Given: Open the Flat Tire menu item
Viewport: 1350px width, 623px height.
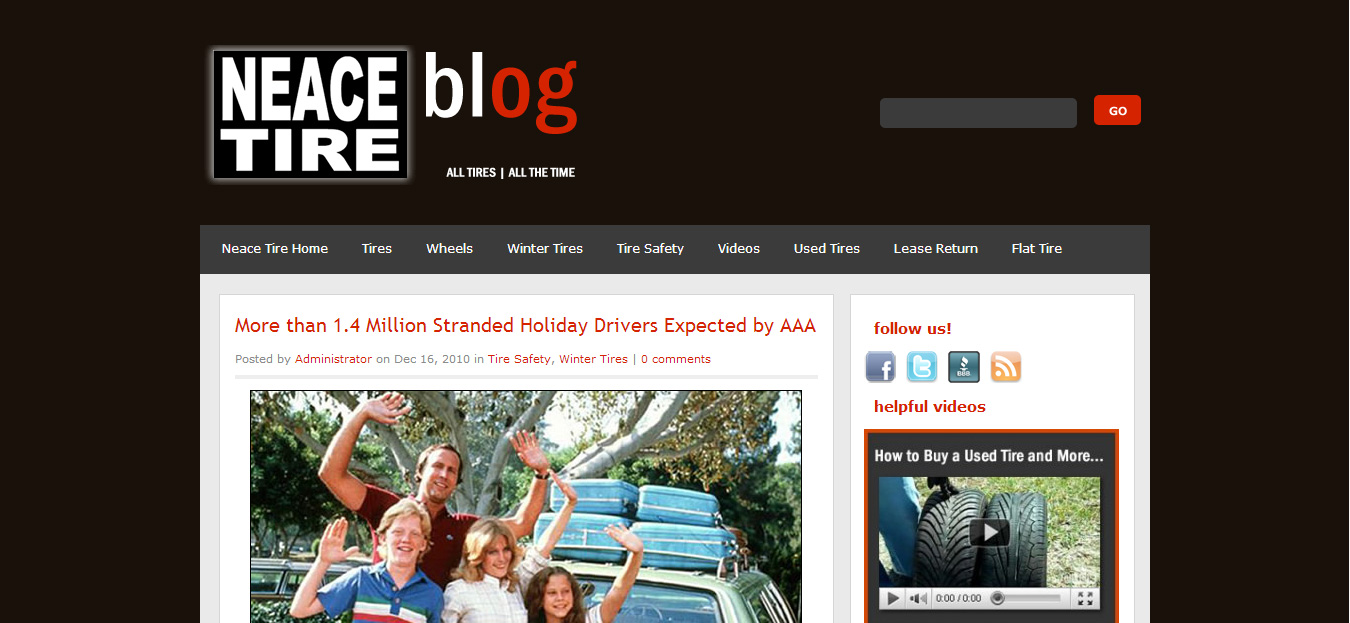Looking at the screenshot, I should [1037, 249].
